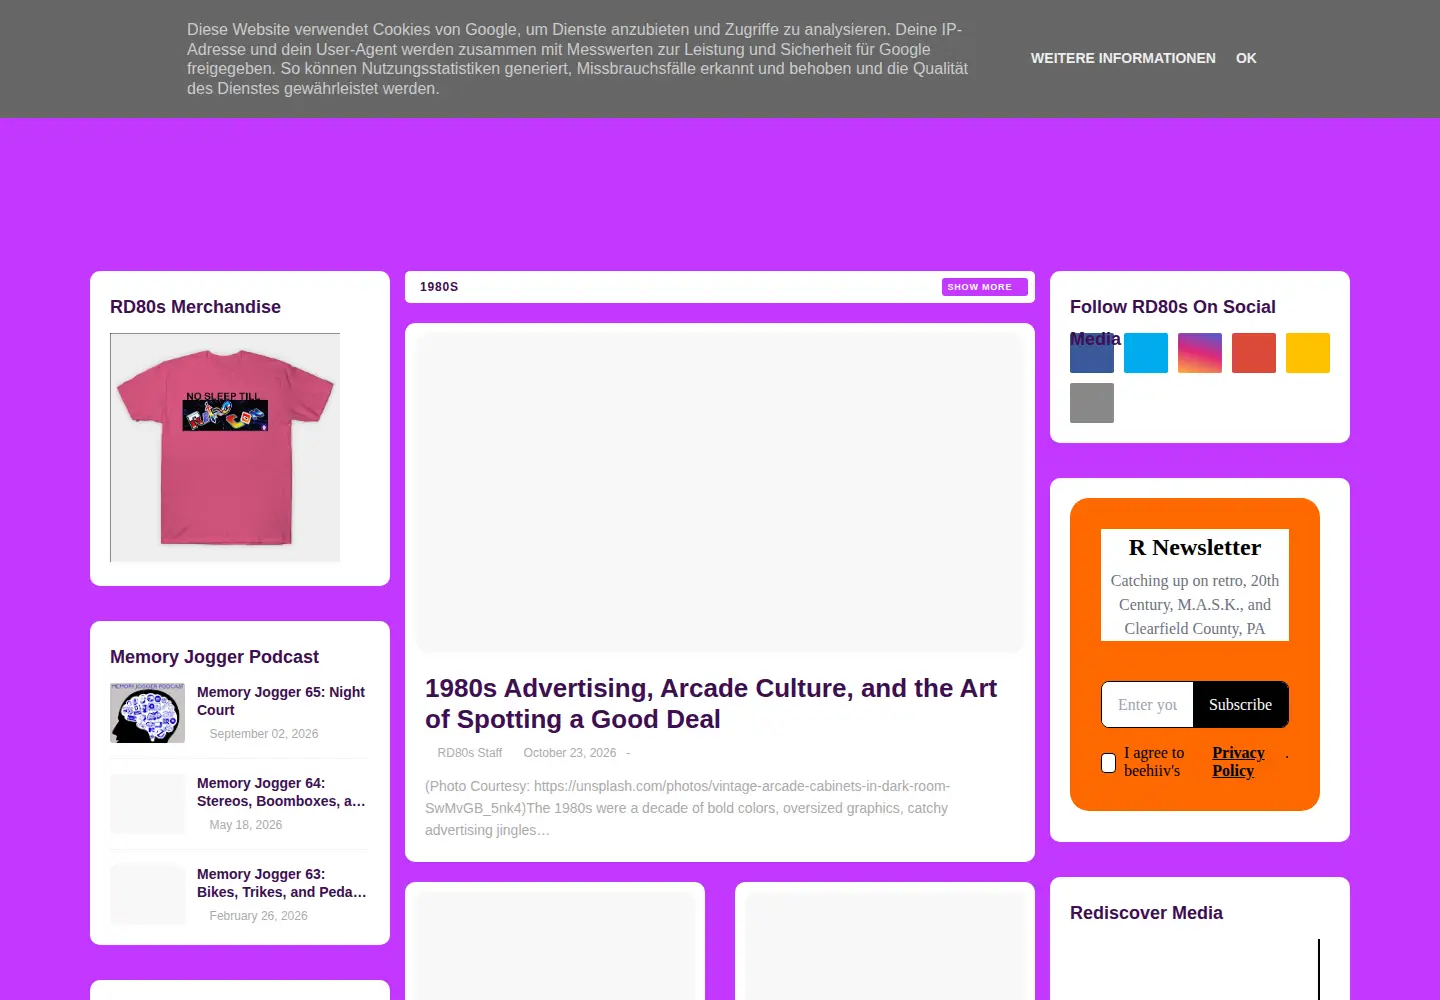Click Show More for the 1980s section
Viewport: 1440px width, 1000px height.
coord(984,287)
